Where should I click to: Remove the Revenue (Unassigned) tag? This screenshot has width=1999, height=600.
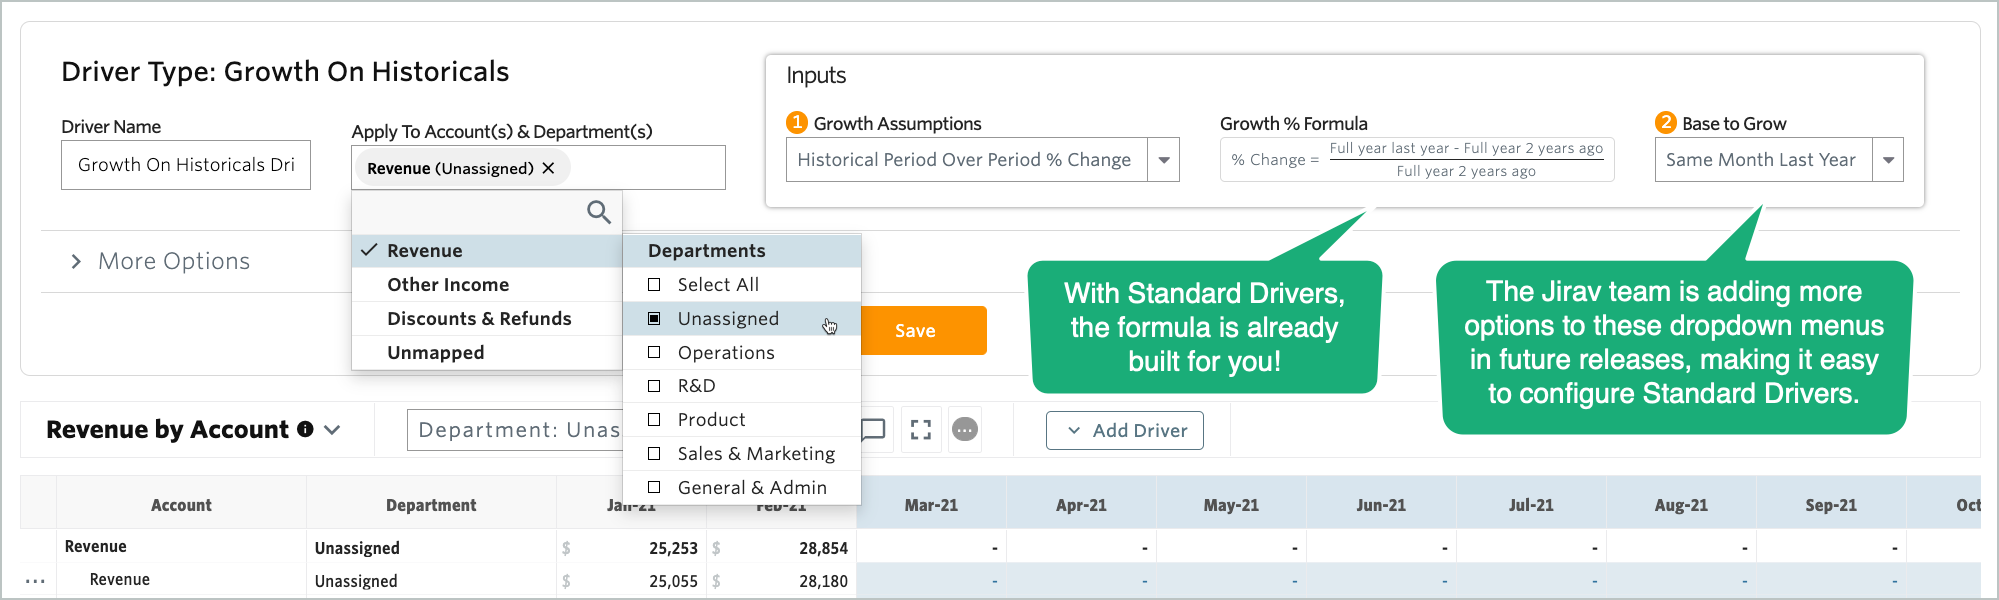coord(548,168)
